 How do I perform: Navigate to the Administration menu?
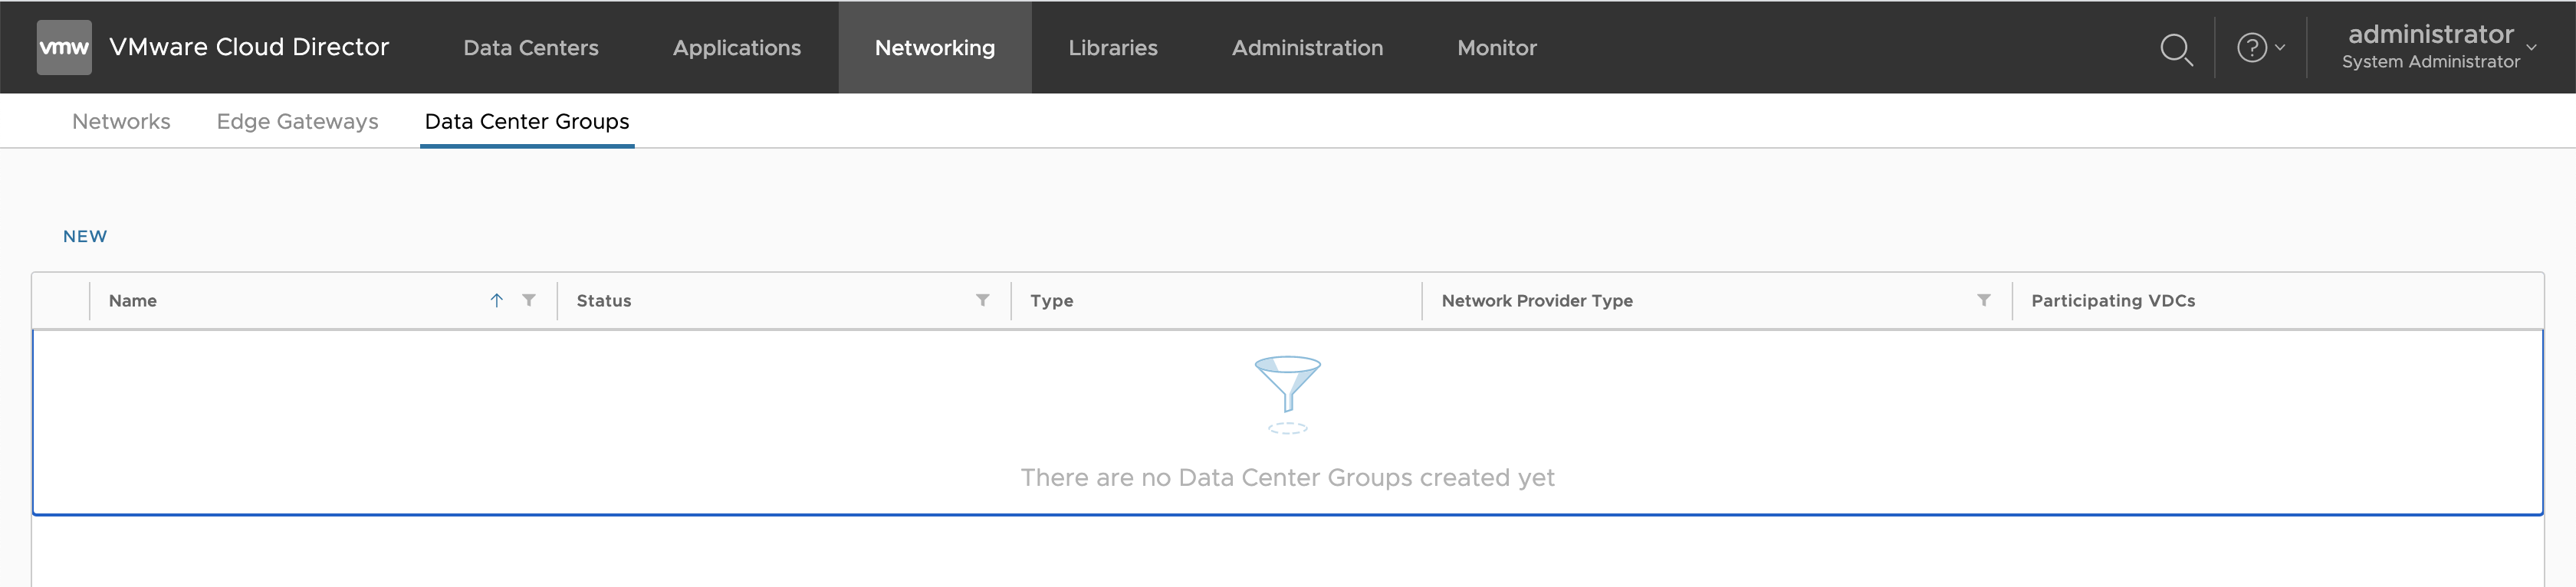click(1306, 47)
